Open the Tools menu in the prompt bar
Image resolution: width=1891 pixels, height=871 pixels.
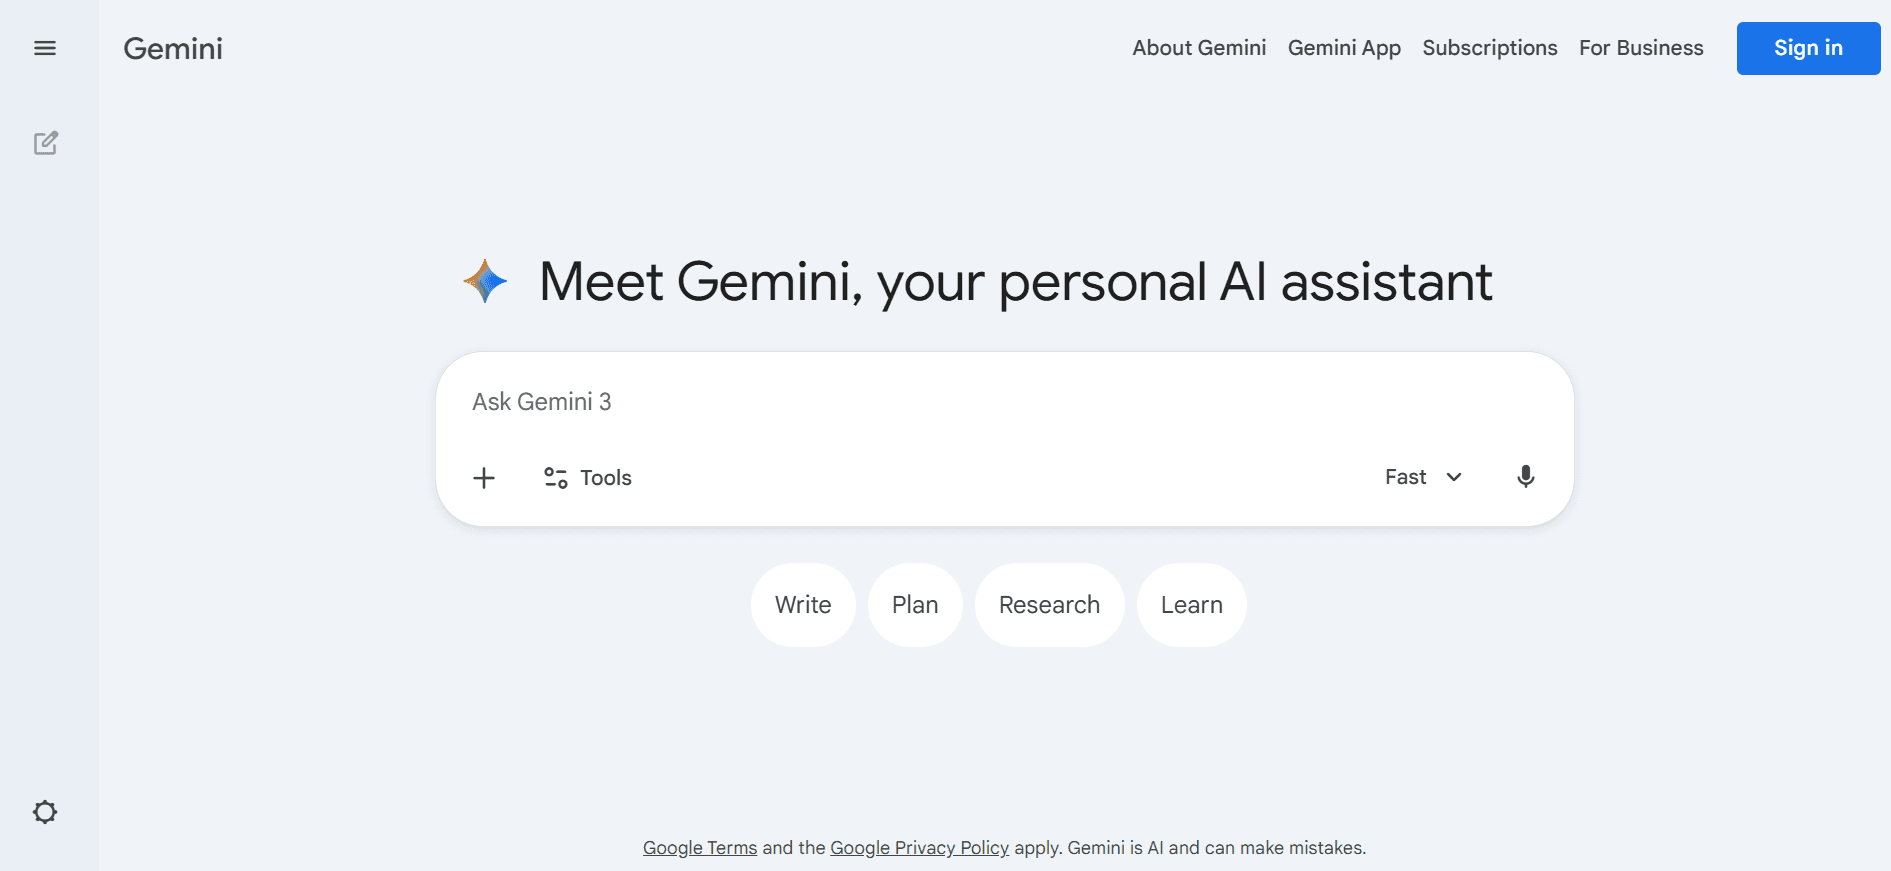point(587,477)
